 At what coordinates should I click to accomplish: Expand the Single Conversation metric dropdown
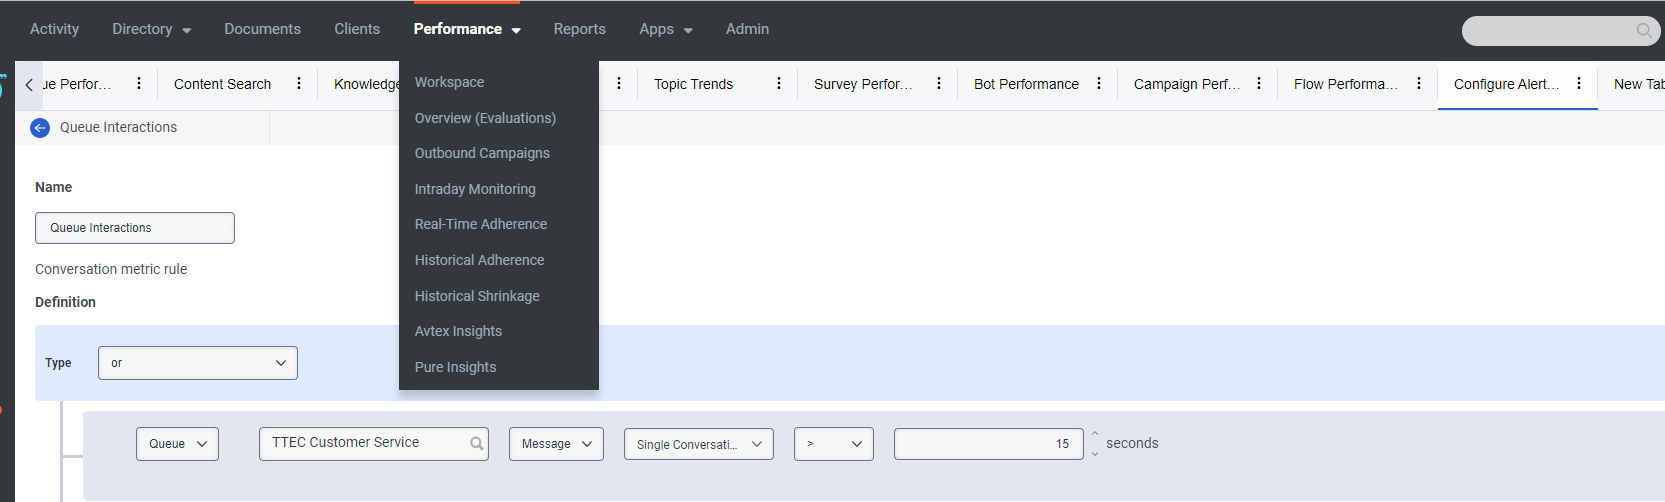(x=698, y=444)
